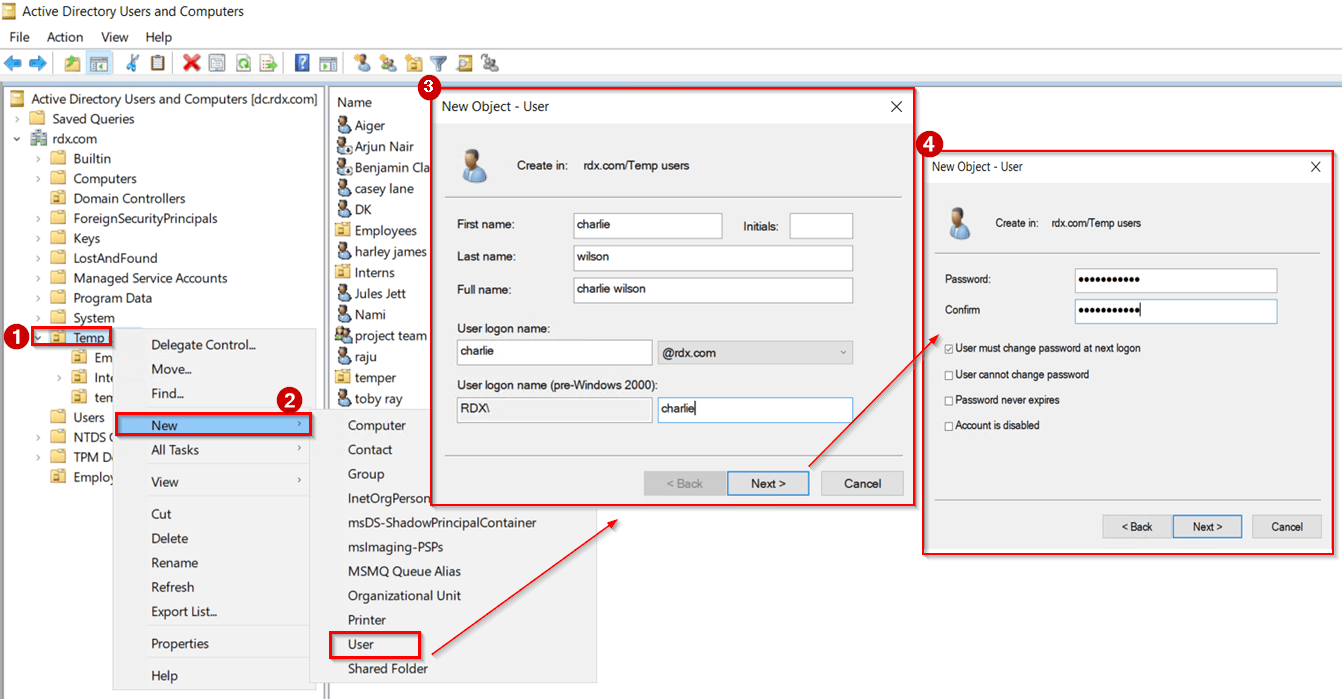Click the Find objects magnifier toolbar icon
Image resolution: width=1342 pixels, height=699 pixels.
coord(463,62)
